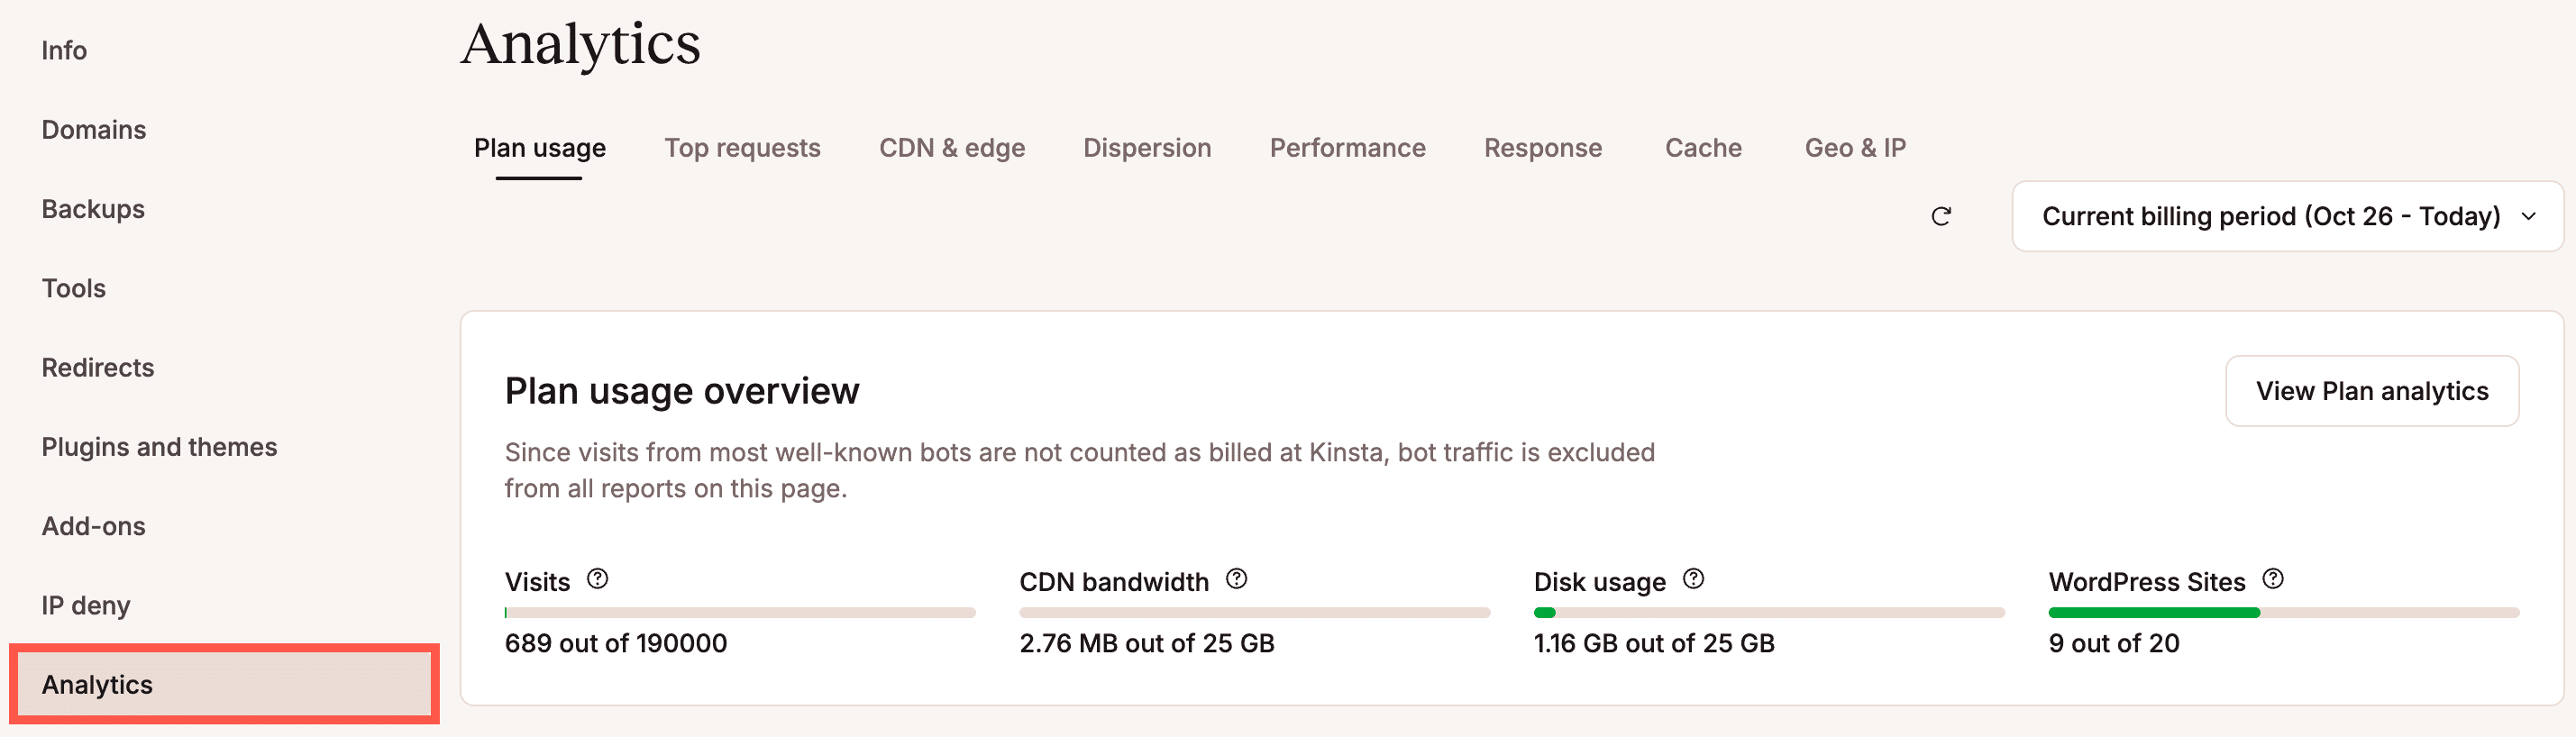Open the Visits help tooltip
The width and height of the screenshot is (2576, 737).
point(597,578)
